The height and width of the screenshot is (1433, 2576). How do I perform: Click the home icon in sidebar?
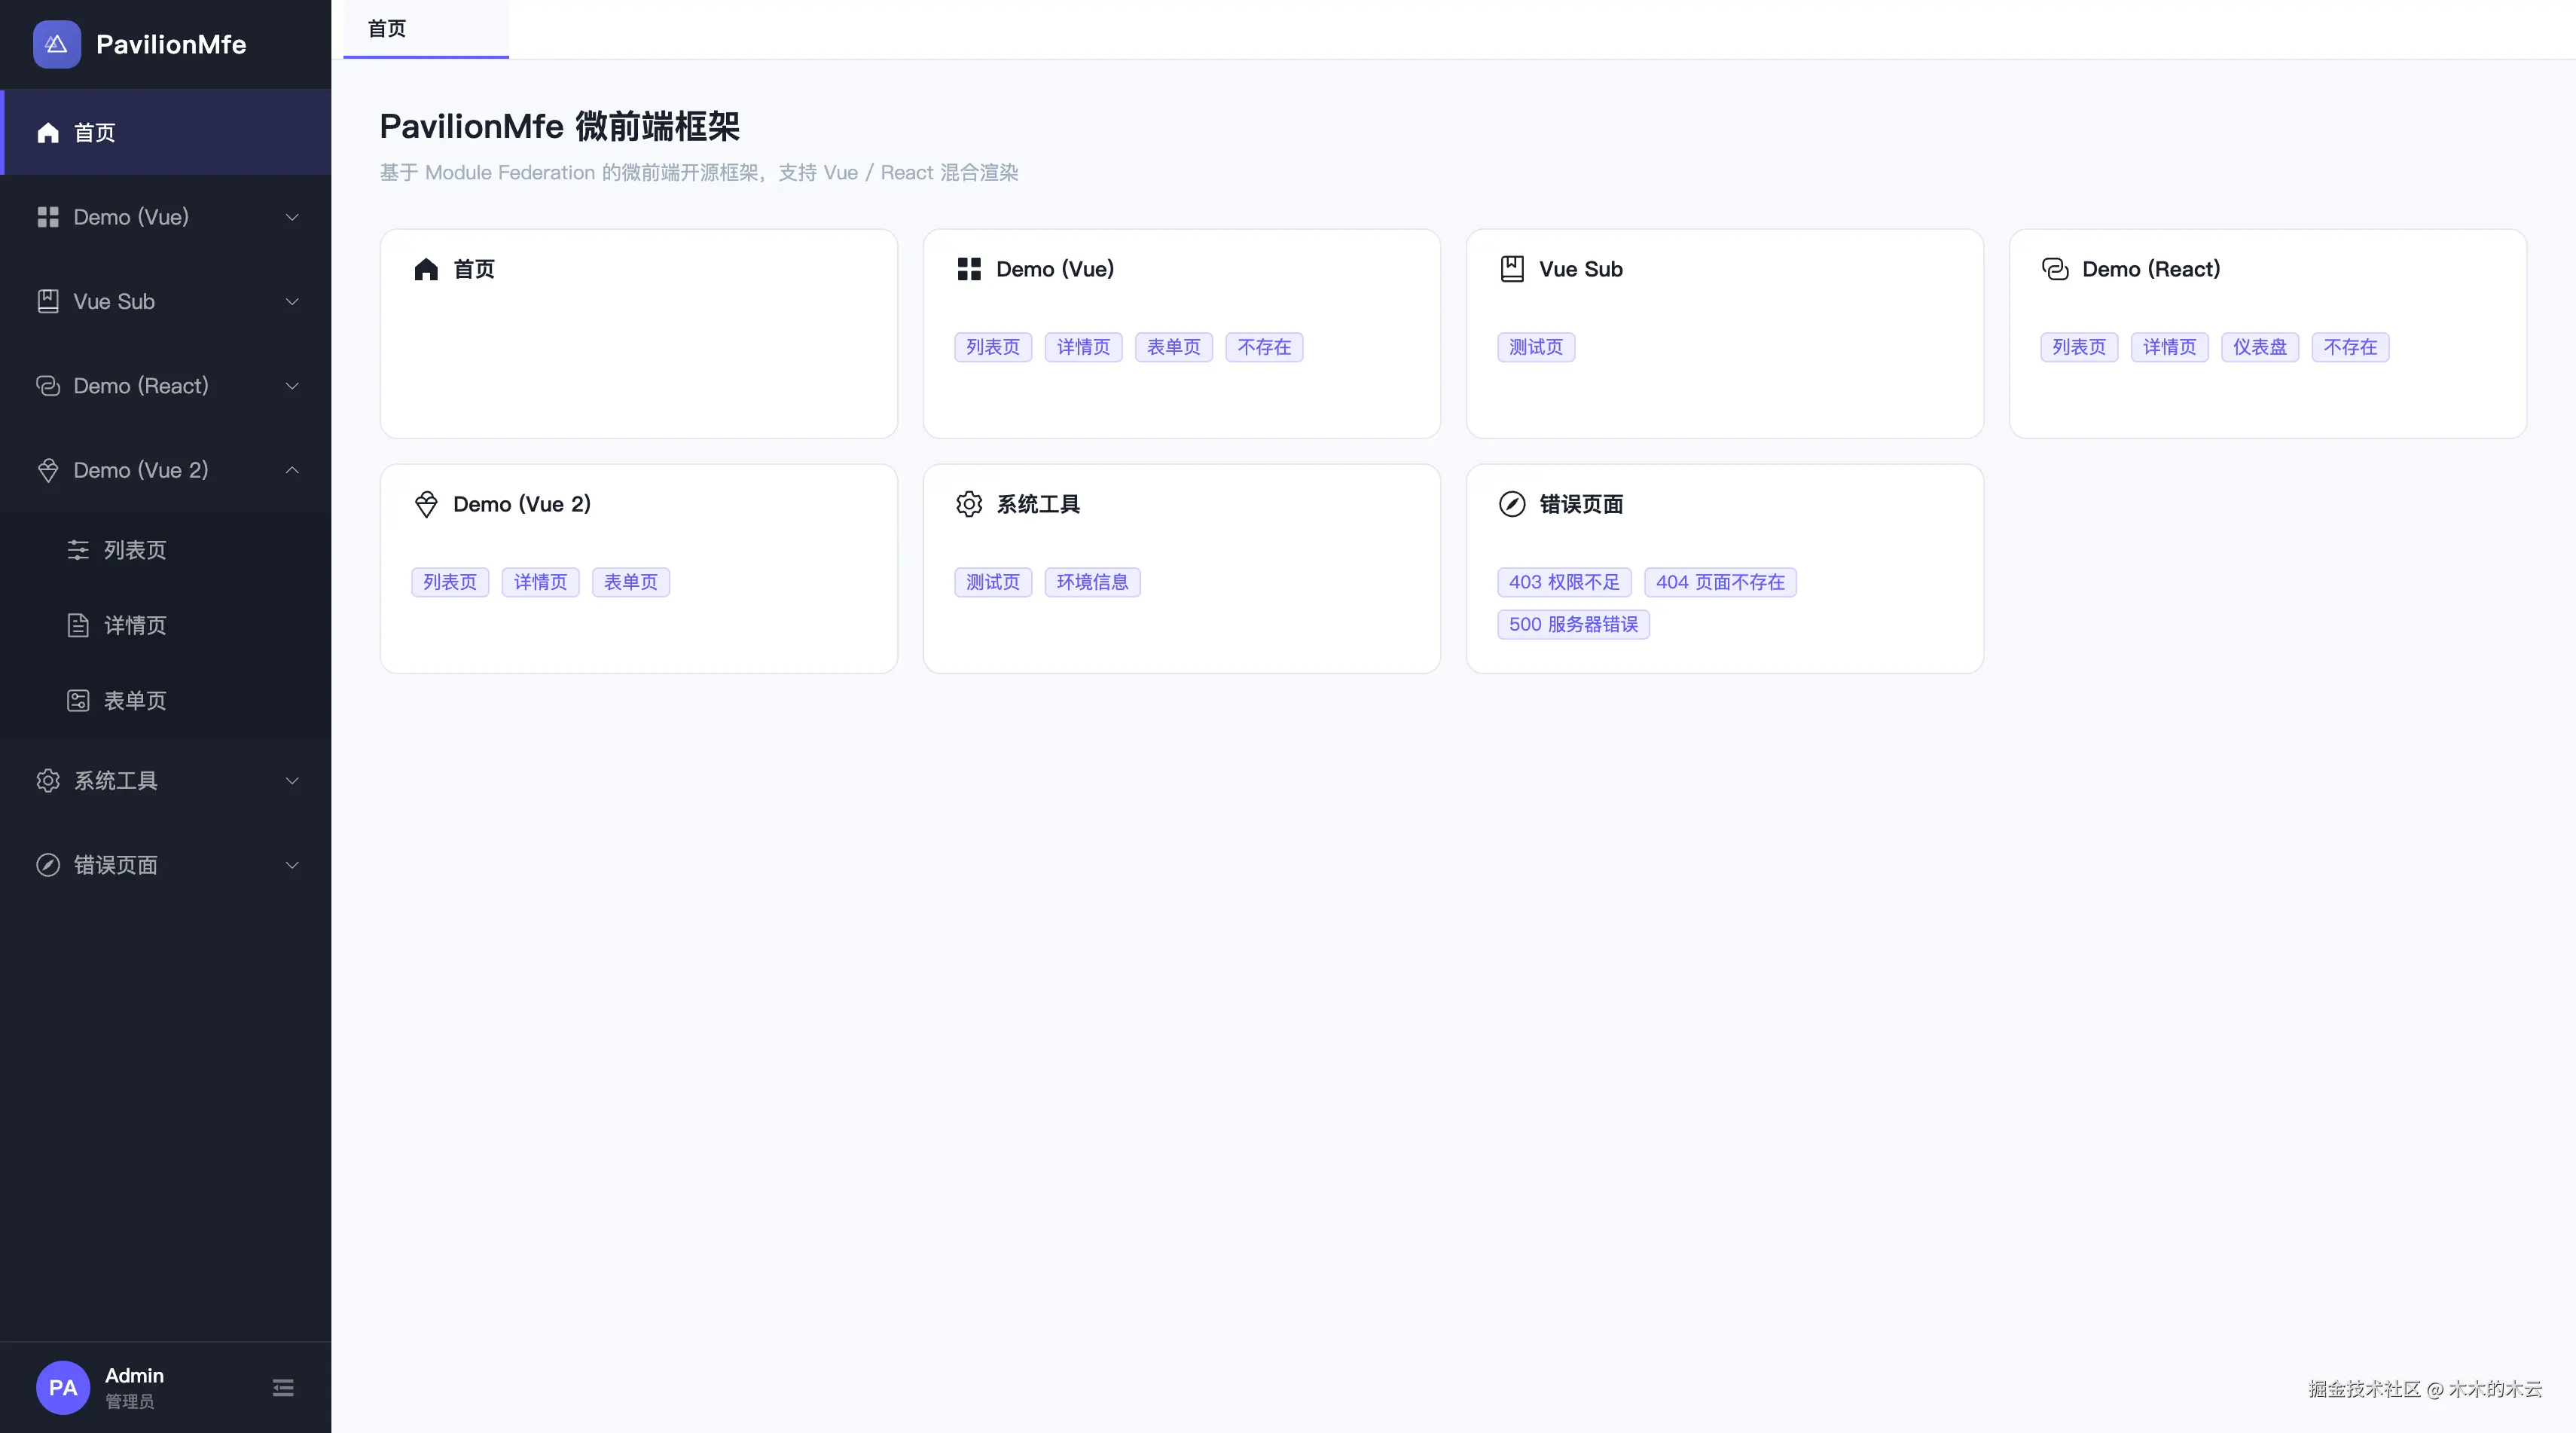[48, 132]
